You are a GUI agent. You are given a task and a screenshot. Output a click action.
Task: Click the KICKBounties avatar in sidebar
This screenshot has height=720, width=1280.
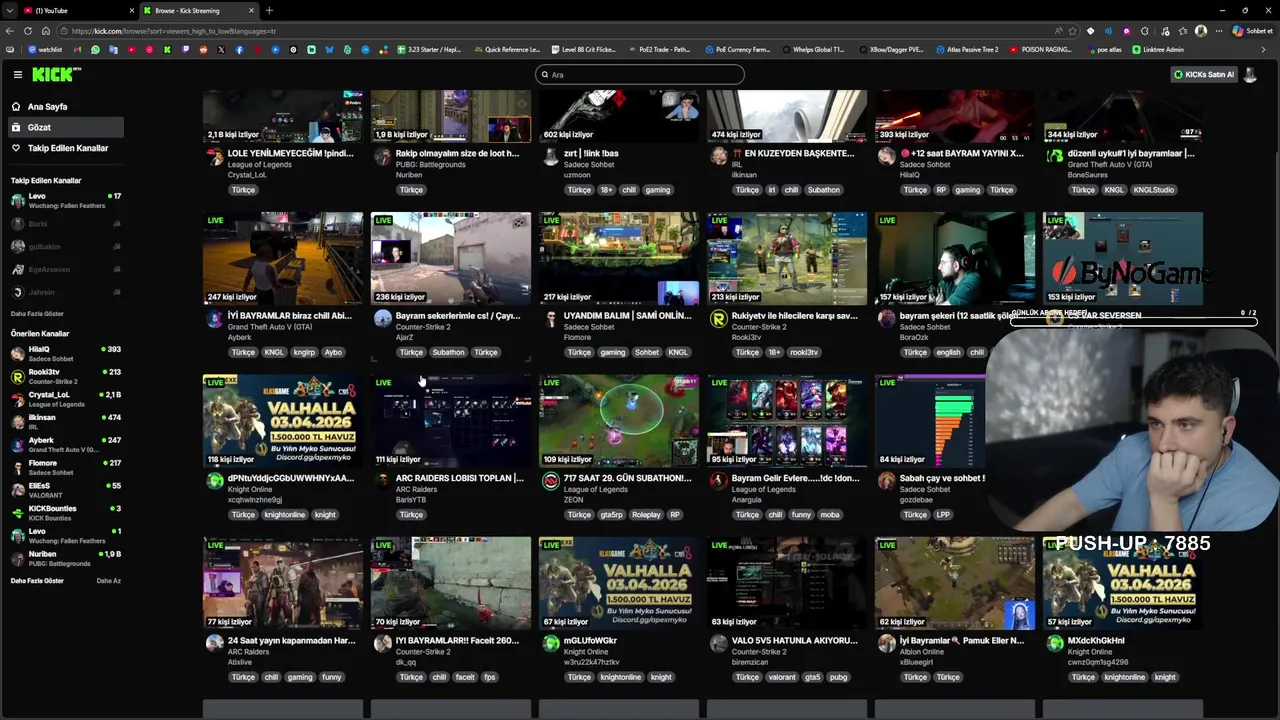18,512
